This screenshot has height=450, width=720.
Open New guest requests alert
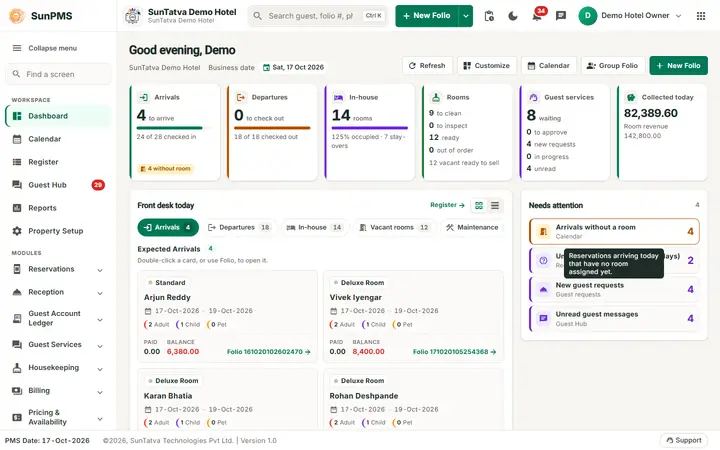(x=614, y=290)
